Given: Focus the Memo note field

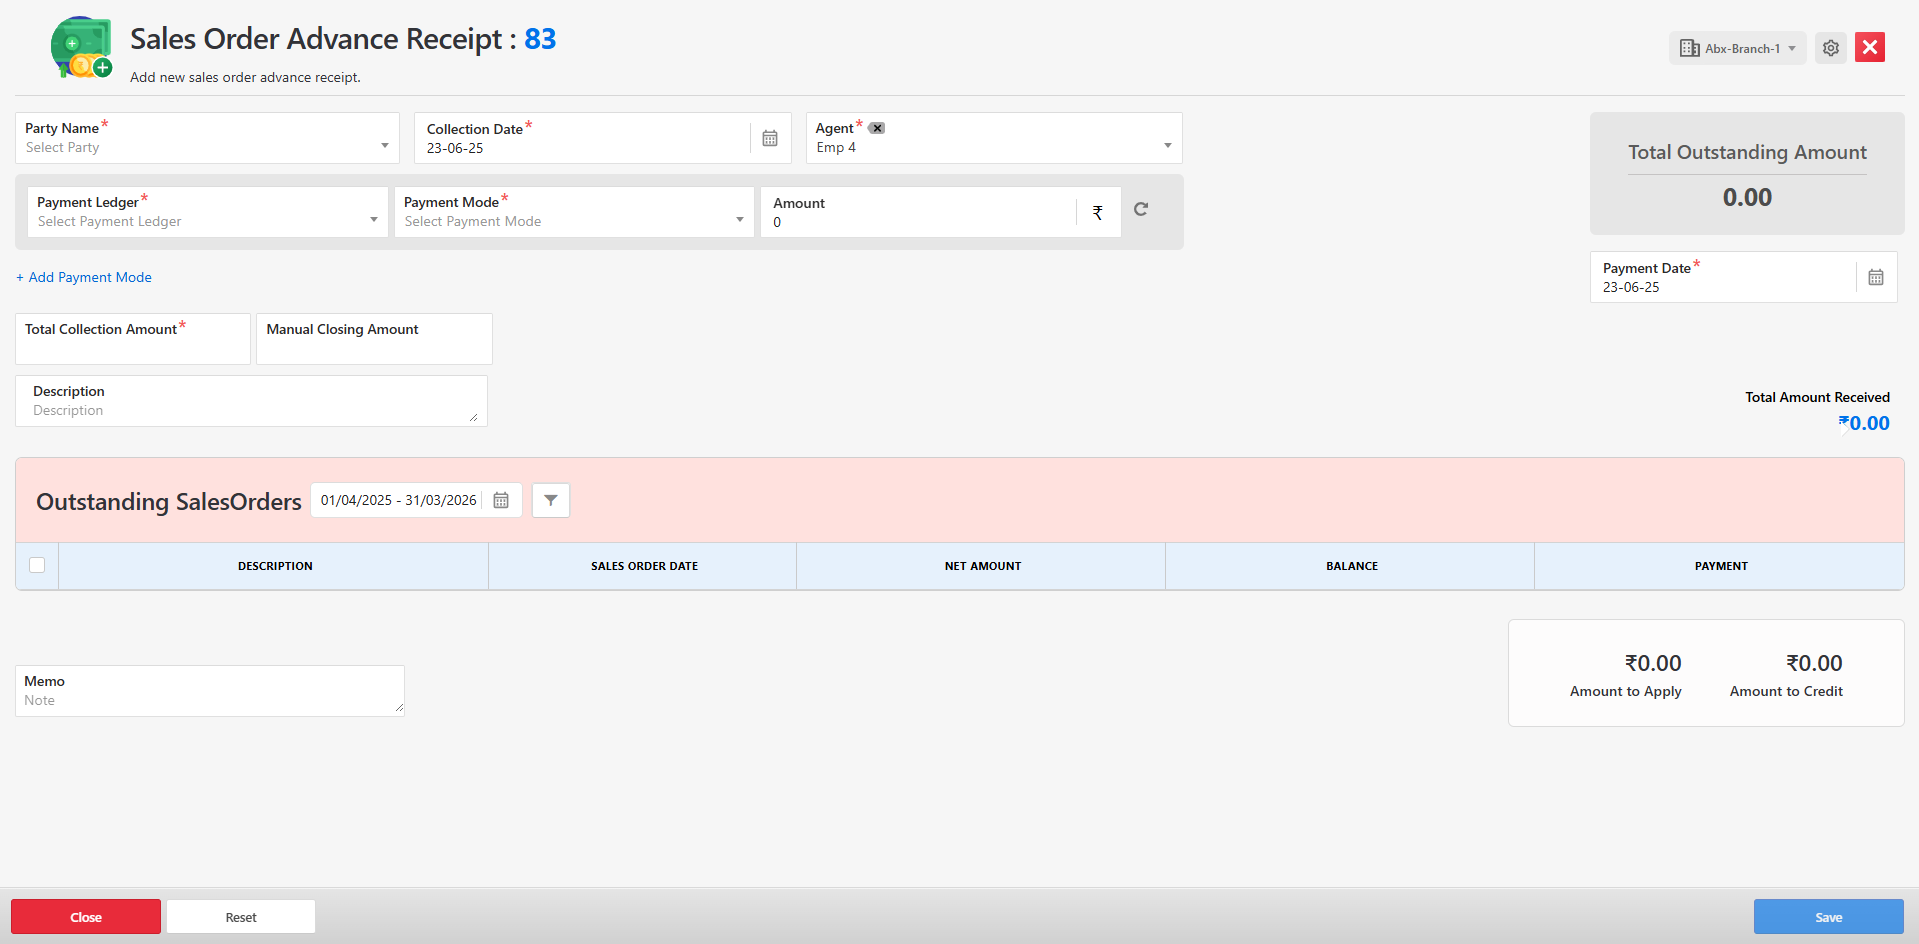Looking at the screenshot, I should coord(209,699).
